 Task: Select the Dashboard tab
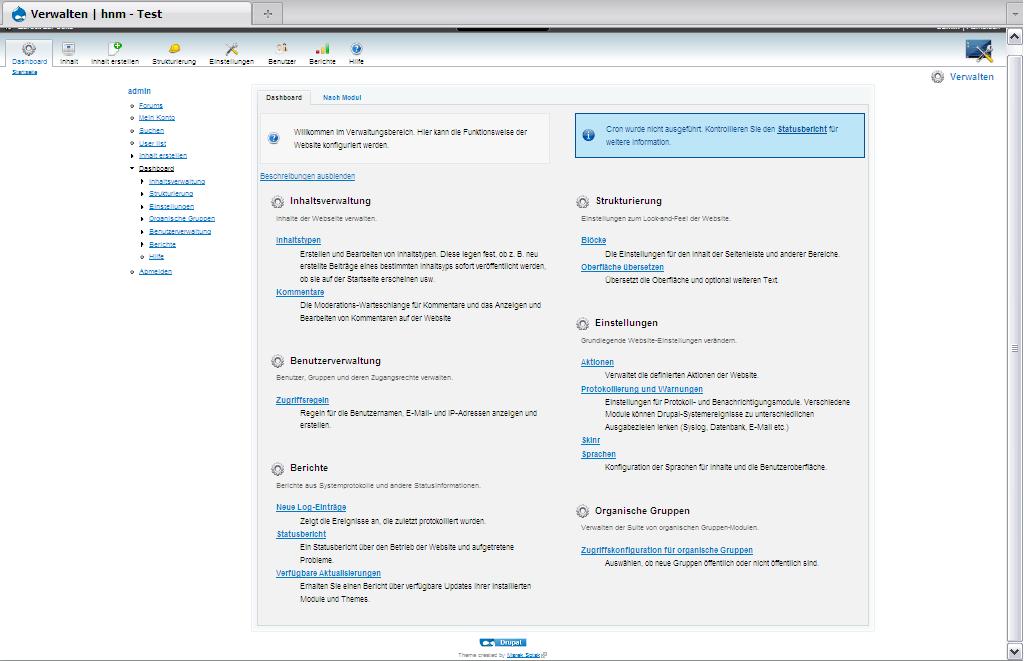[284, 98]
